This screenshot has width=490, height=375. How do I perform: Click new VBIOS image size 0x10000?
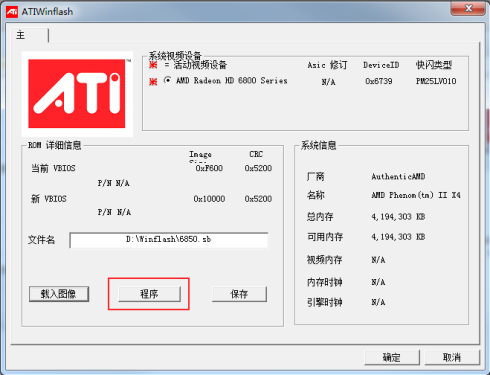pos(209,199)
